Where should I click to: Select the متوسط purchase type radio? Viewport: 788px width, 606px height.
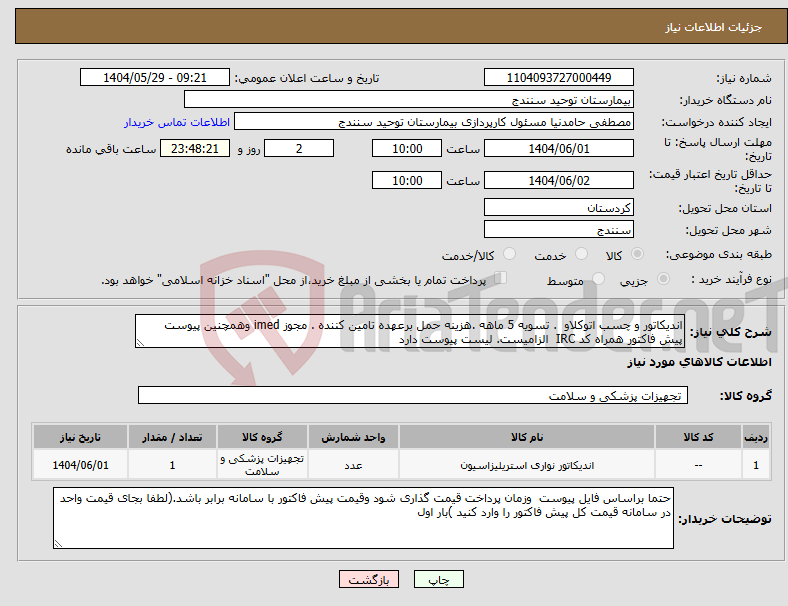click(x=598, y=278)
